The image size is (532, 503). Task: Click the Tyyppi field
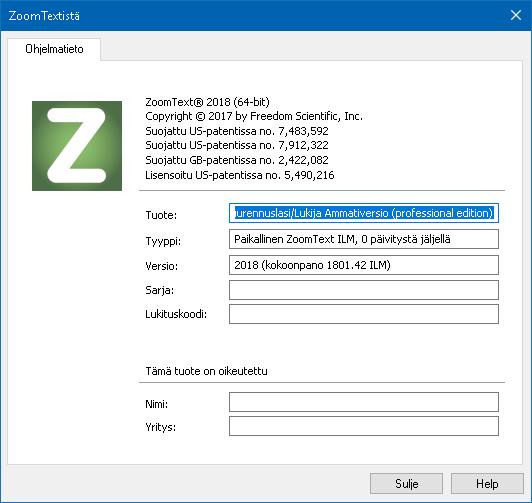364,239
